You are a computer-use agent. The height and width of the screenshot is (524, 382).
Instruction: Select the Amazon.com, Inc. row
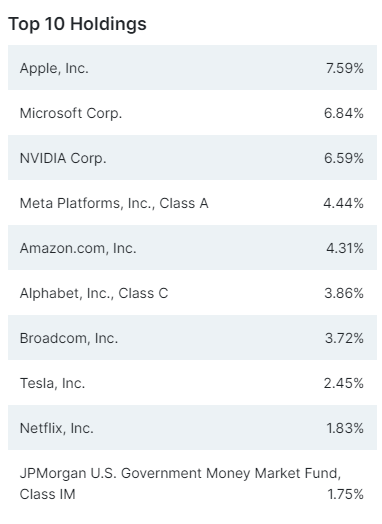point(193,248)
